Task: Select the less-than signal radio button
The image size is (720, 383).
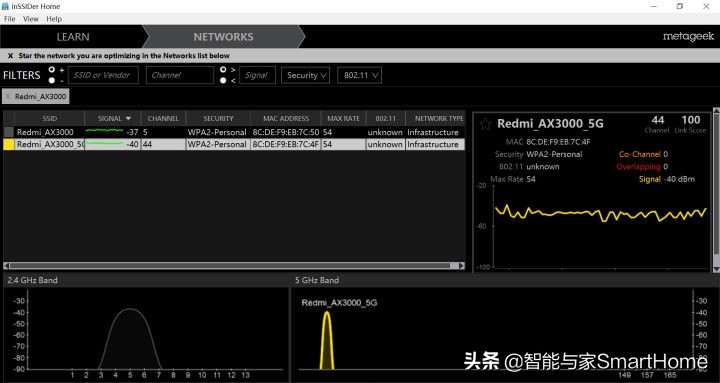Action: [x=223, y=80]
